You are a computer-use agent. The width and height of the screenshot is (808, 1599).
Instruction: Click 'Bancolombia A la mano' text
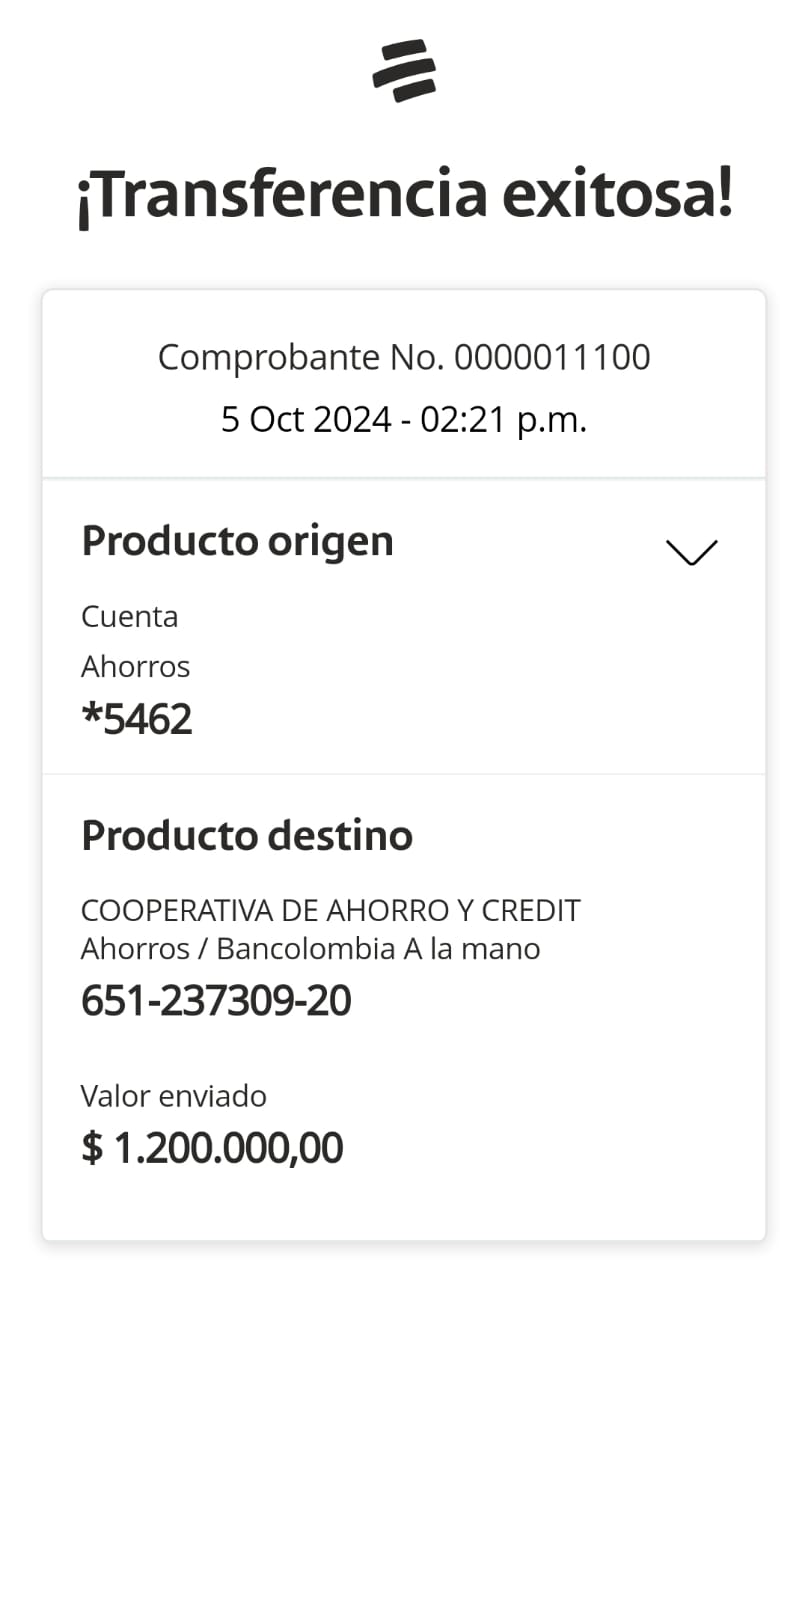pos(378,948)
